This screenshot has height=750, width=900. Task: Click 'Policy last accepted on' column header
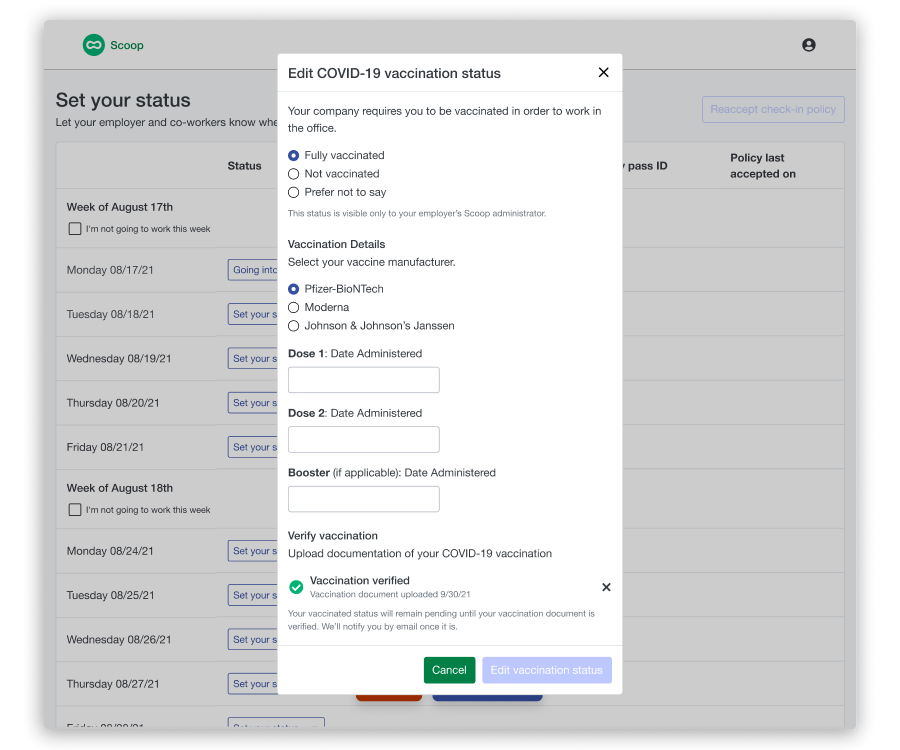pos(763,166)
